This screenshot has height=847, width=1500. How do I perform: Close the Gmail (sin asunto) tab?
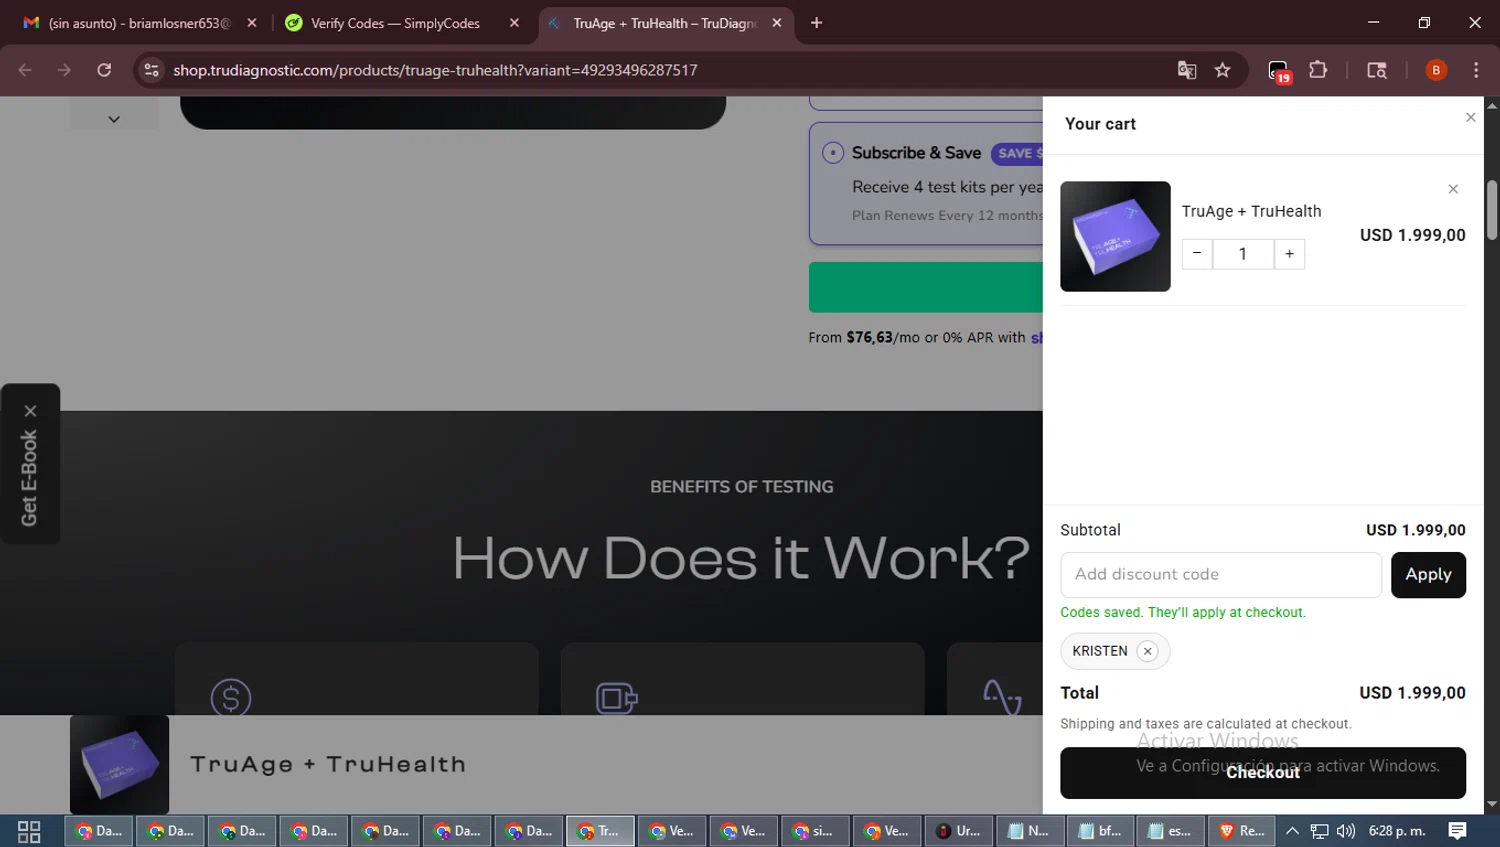tap(252, 23)
